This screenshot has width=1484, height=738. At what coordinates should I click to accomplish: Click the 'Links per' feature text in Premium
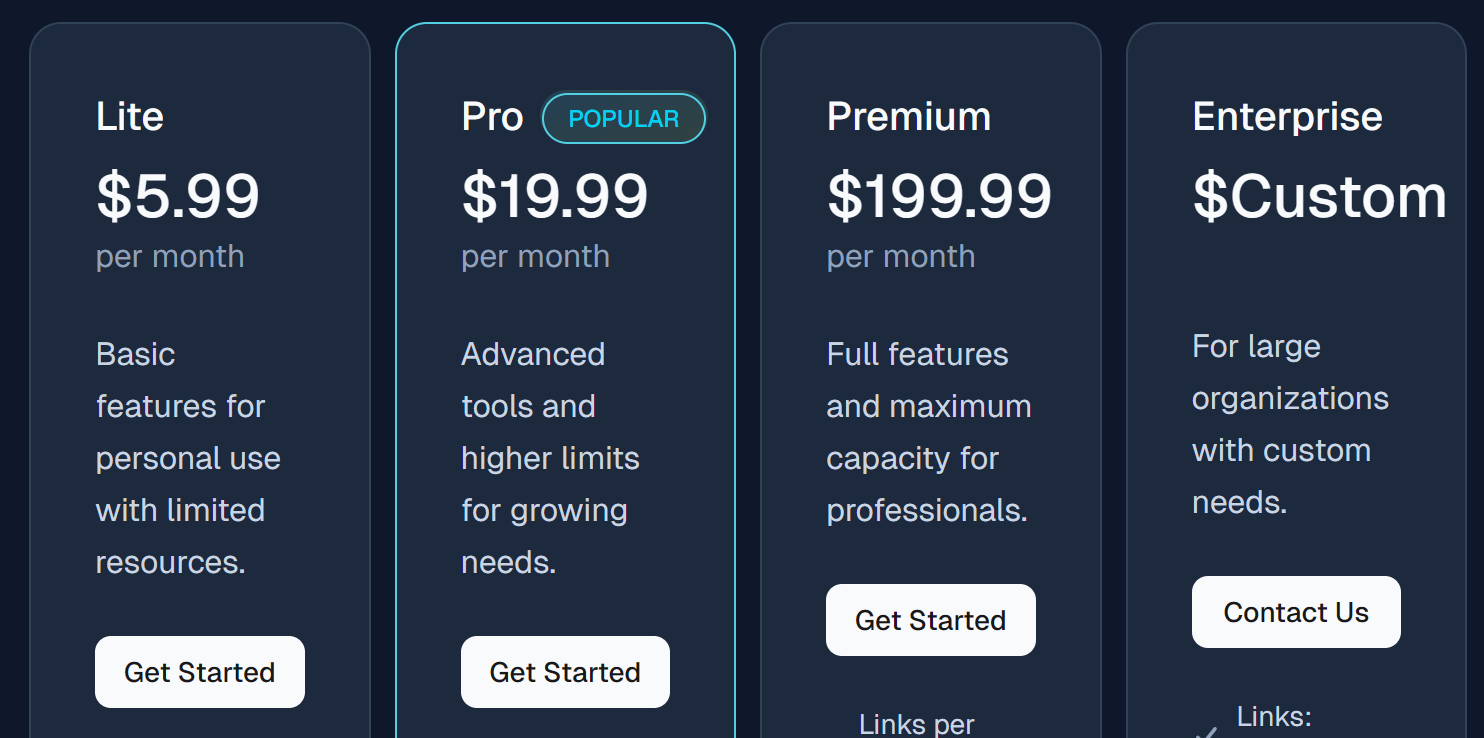[916, 724]
